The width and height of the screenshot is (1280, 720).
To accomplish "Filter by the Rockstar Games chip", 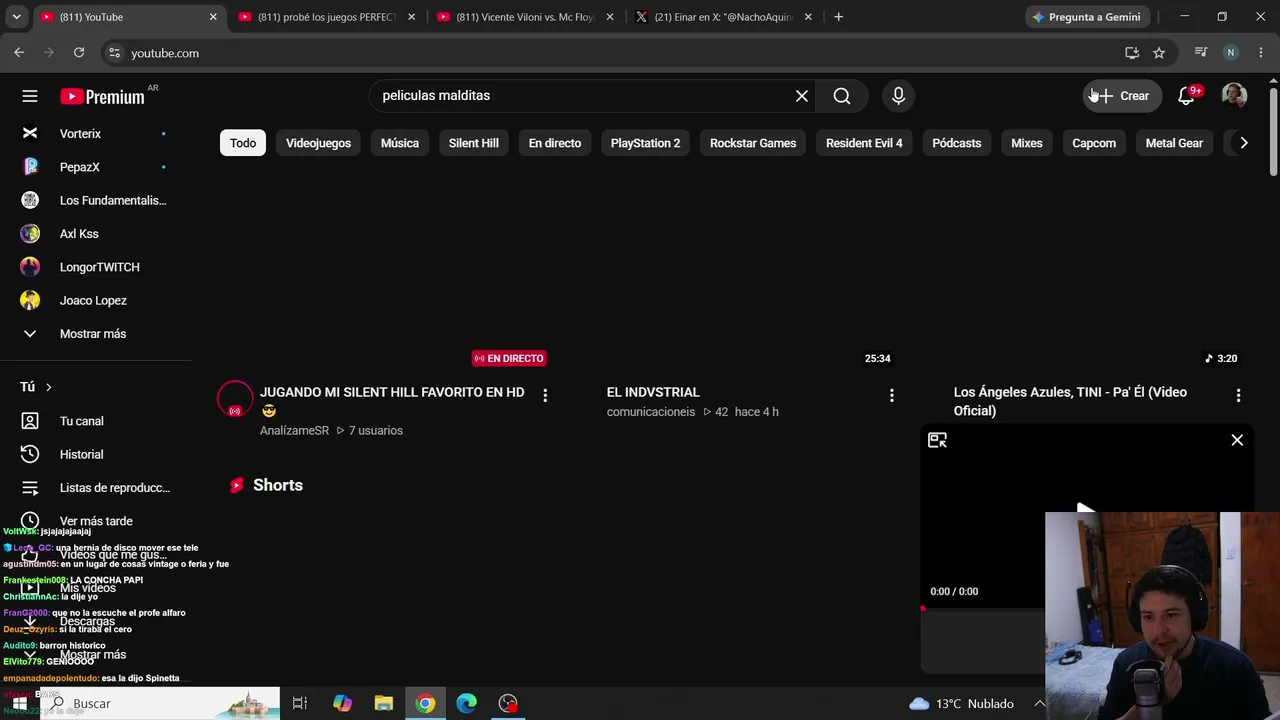I will [753, 143].
